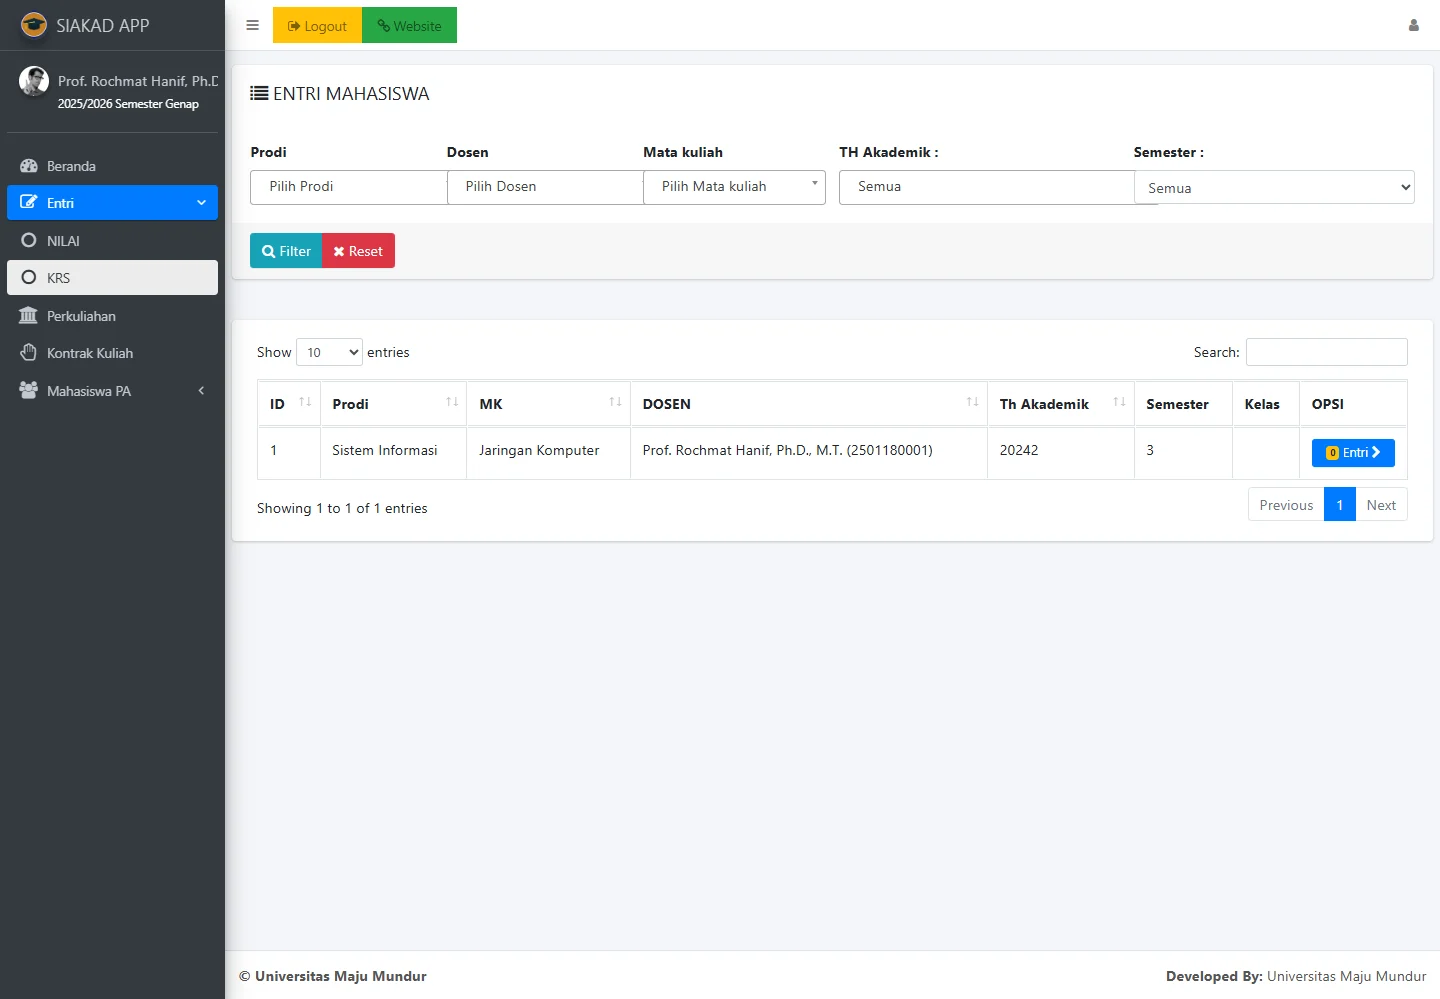Sort table by Prodi column arrows
The height and width of the screenshot is (999, 1440).
point(452,402)
